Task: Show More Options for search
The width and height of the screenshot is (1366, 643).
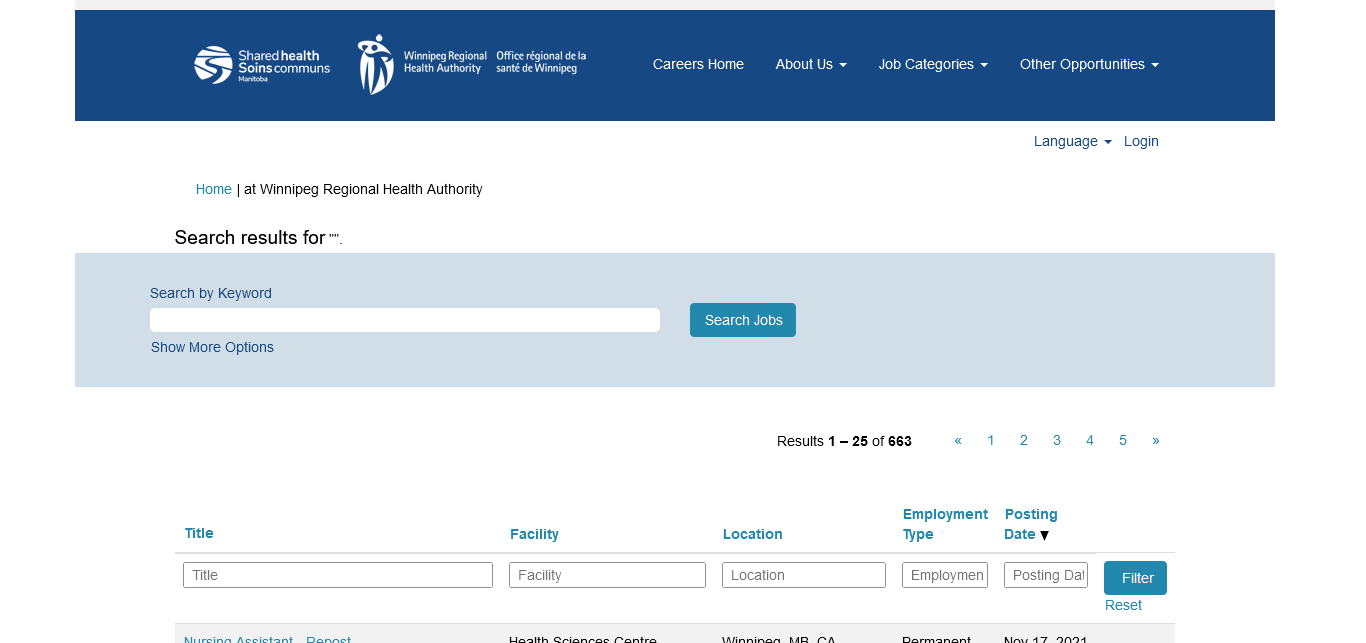Action: click(212, 347)
